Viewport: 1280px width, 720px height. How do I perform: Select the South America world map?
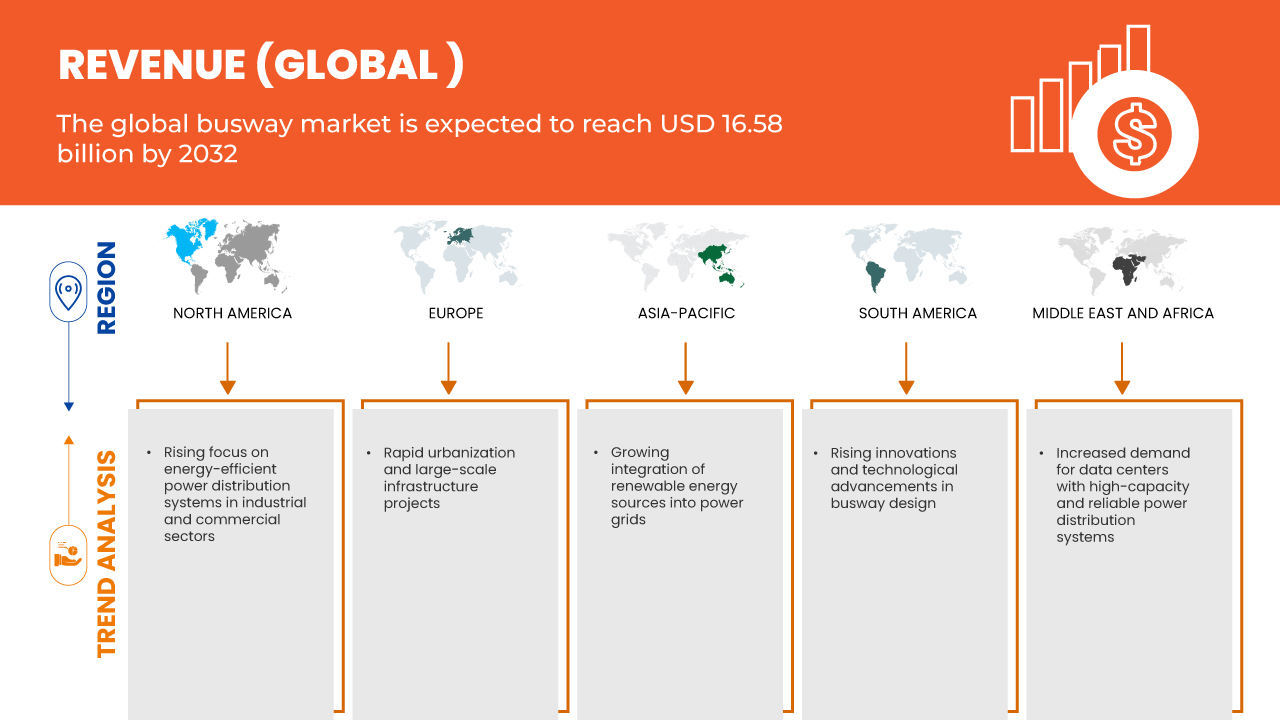click(x=907, y=258)
